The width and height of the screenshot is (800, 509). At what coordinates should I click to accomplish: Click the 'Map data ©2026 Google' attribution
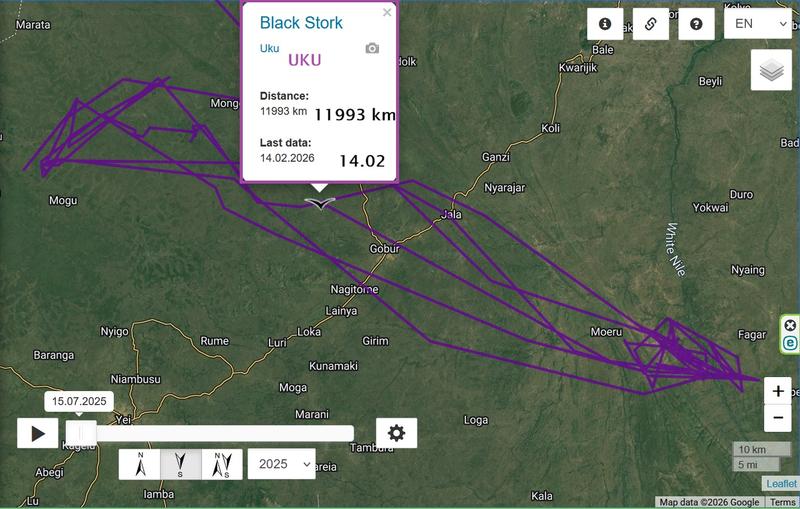[709, 502]
